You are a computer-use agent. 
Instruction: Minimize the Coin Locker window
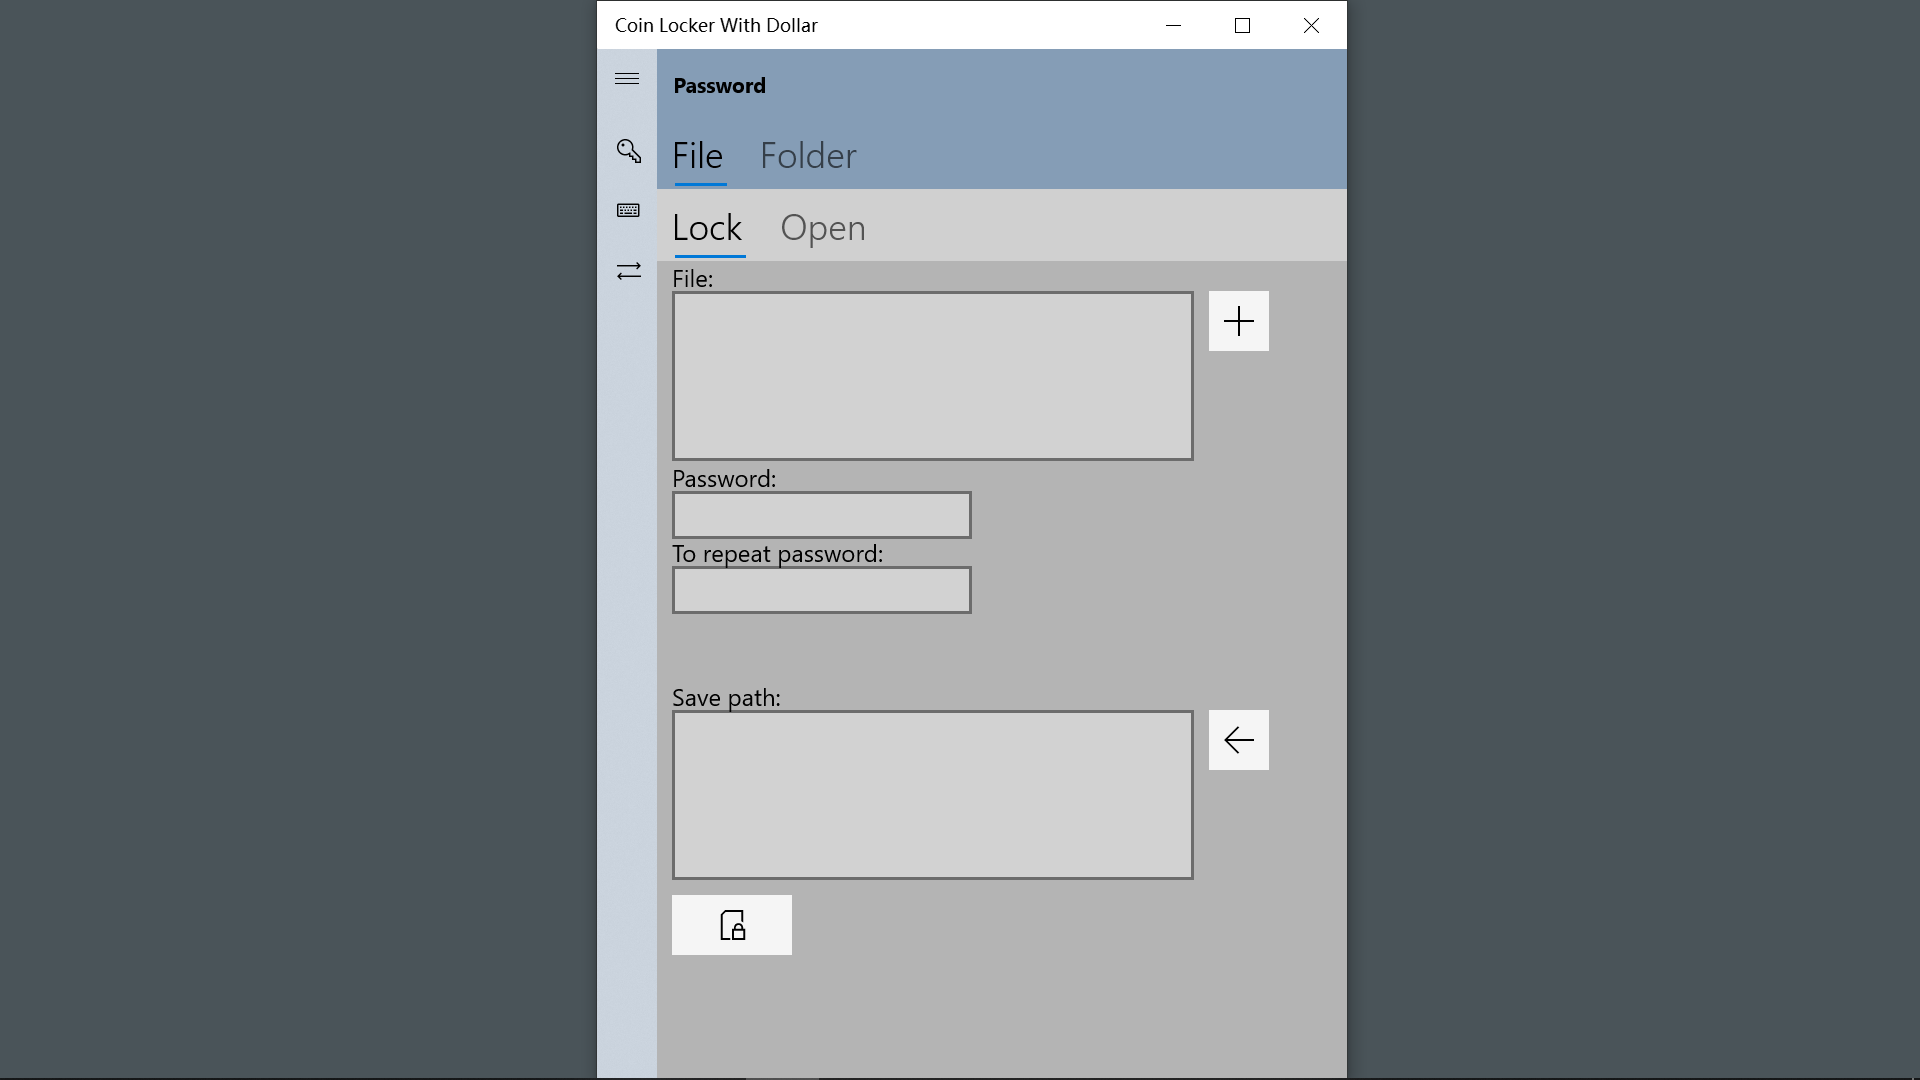(1174, 25)
